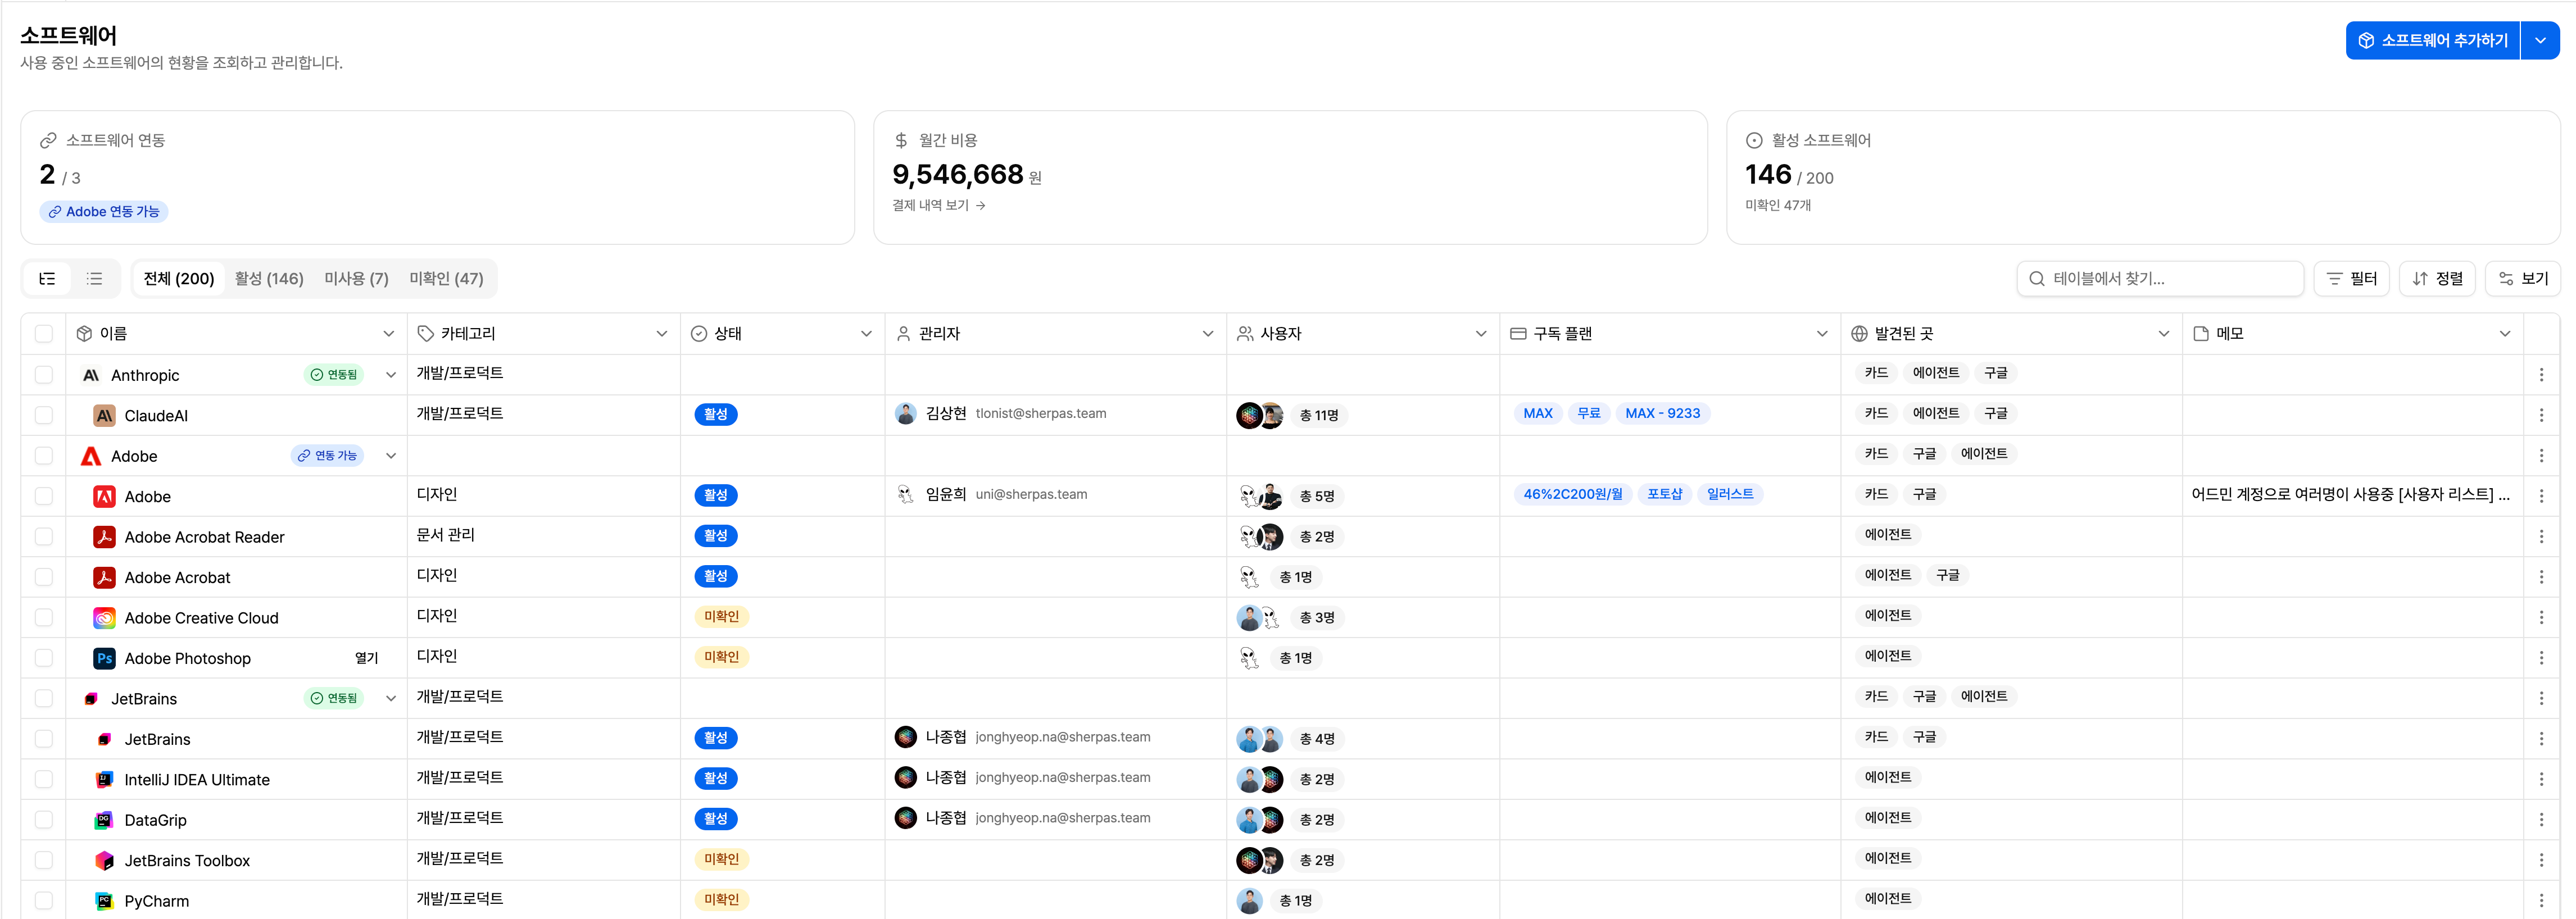This screenshot has width=2576, height=919.
Task: Click the 테이블에서 찾기 search field
Action: (x=2160, y=279)
